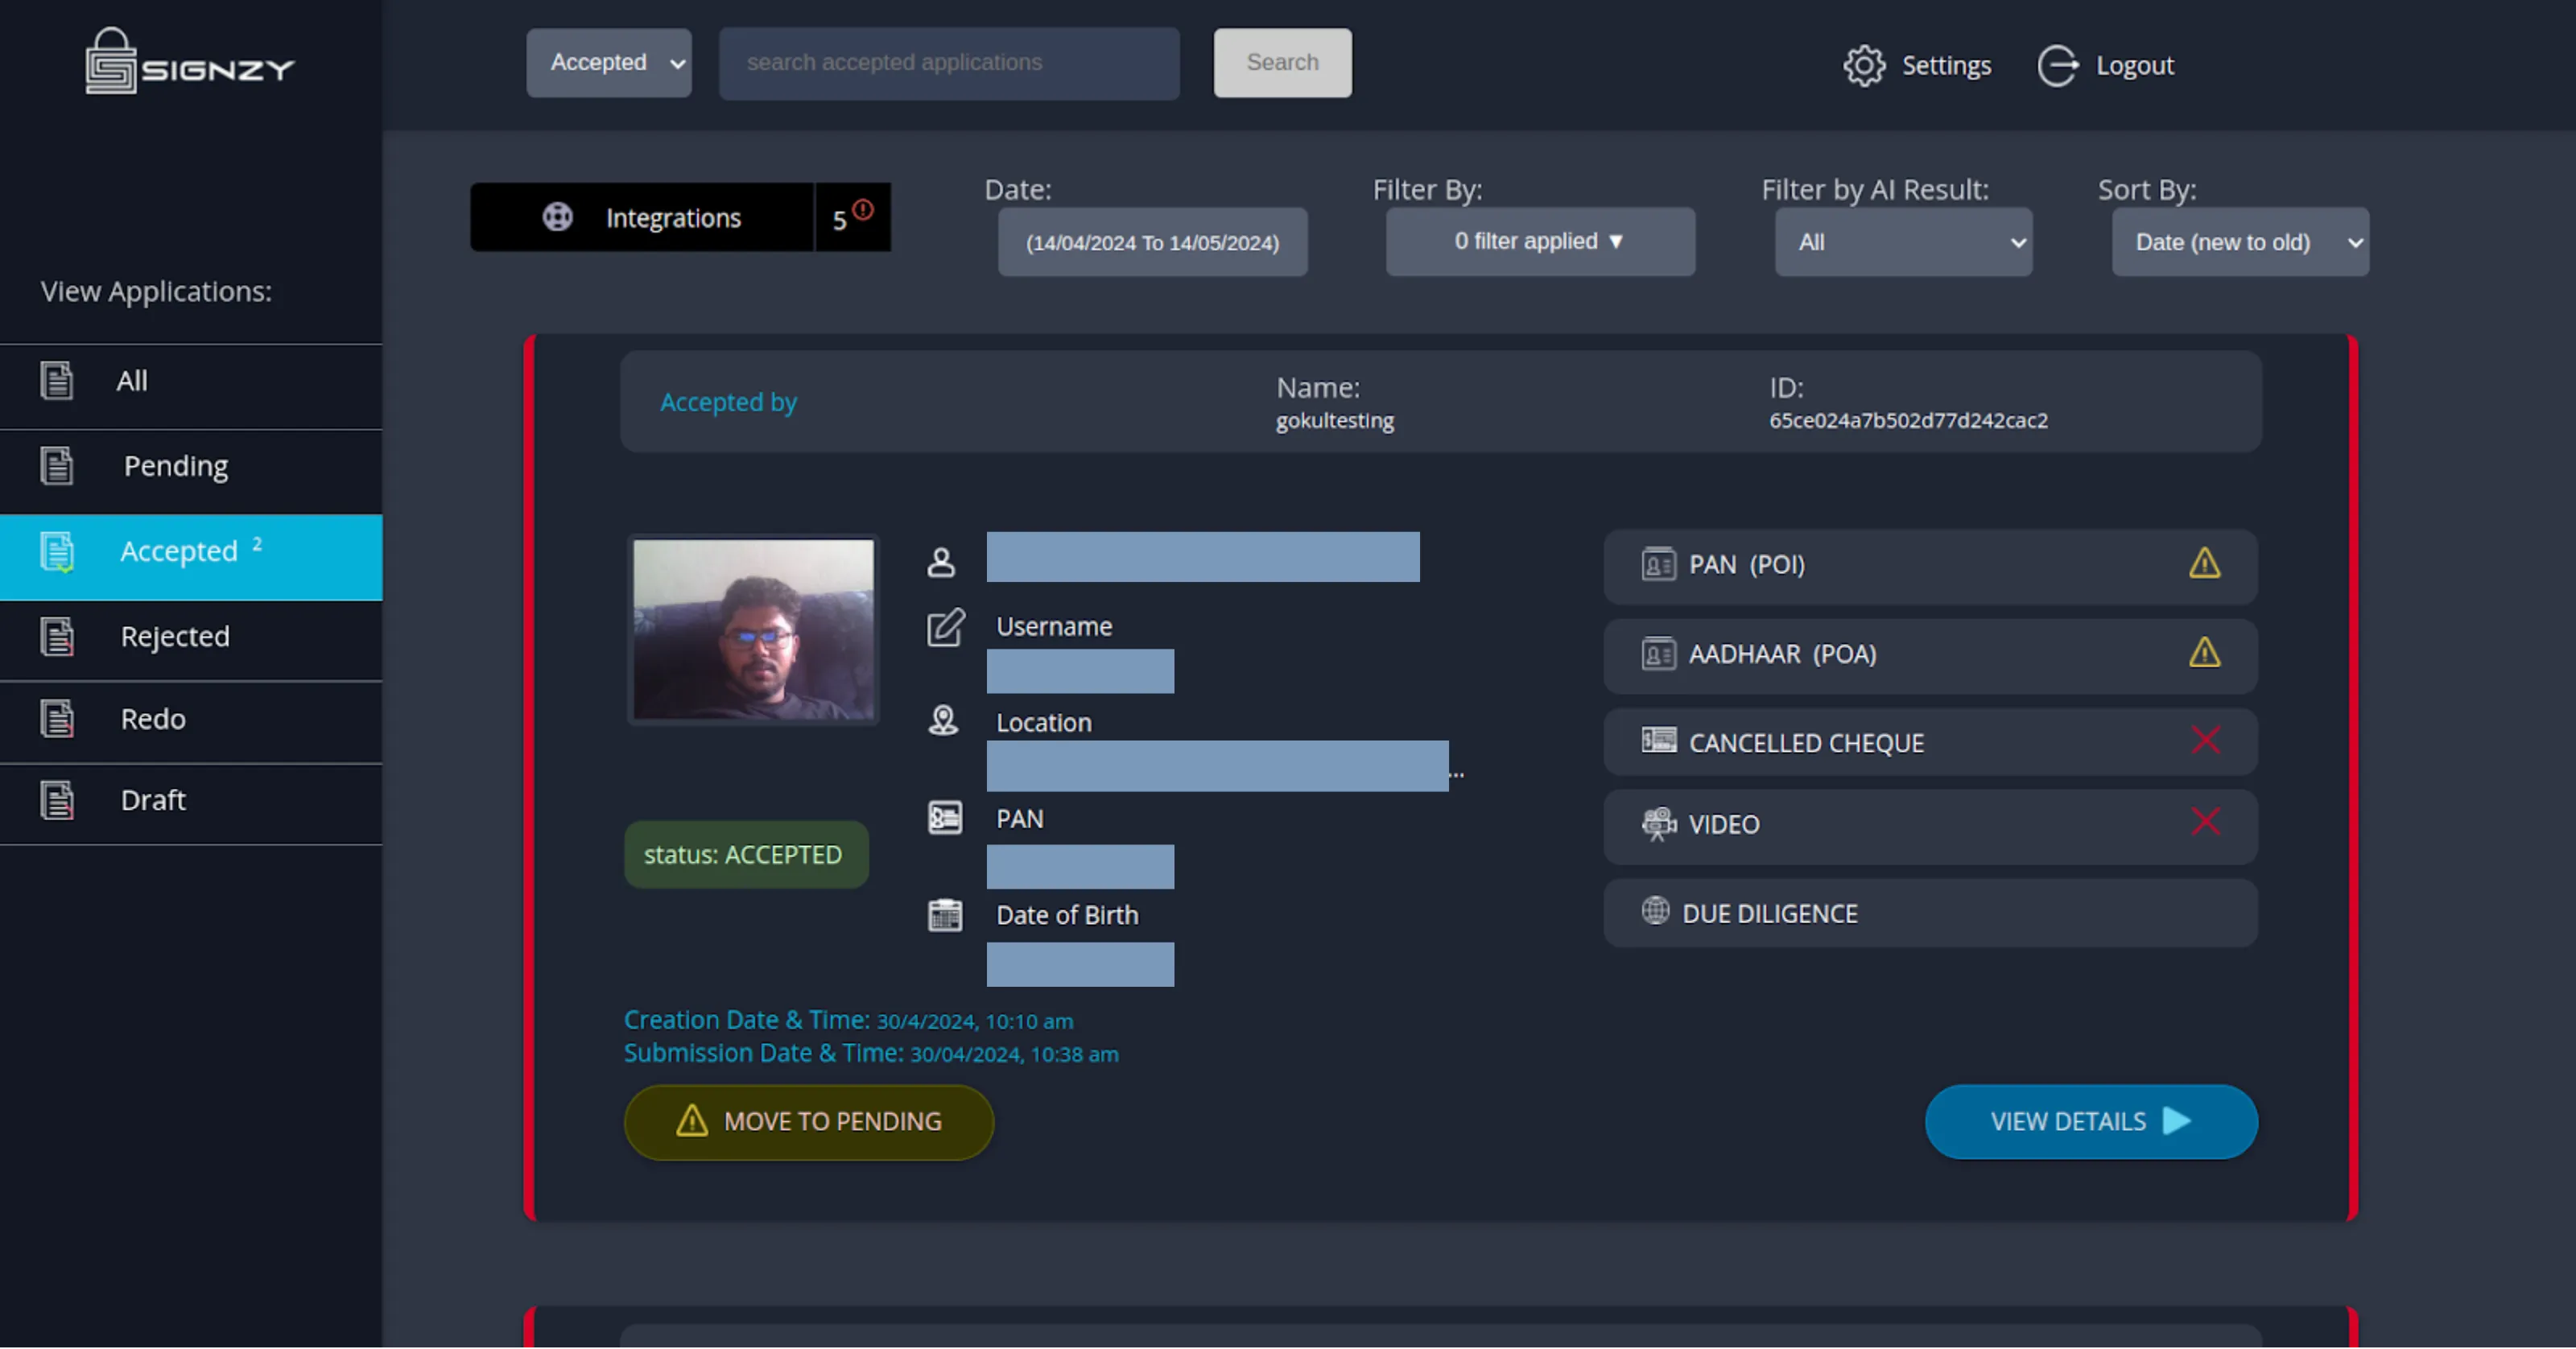Click the PAN (POI) warning triangle icon
The height and width of the screenshot is (1349, 2576).
click(2204, 564)
